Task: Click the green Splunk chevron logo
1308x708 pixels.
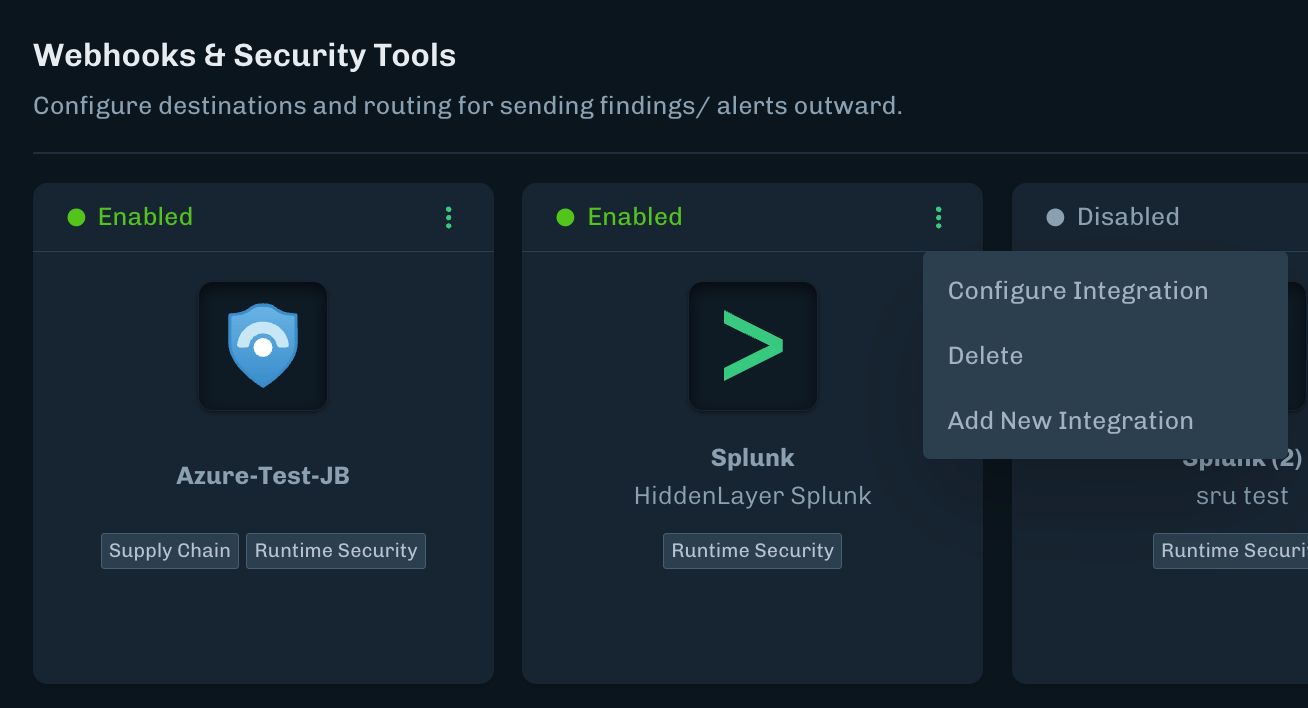Action: tap(753, 346)
